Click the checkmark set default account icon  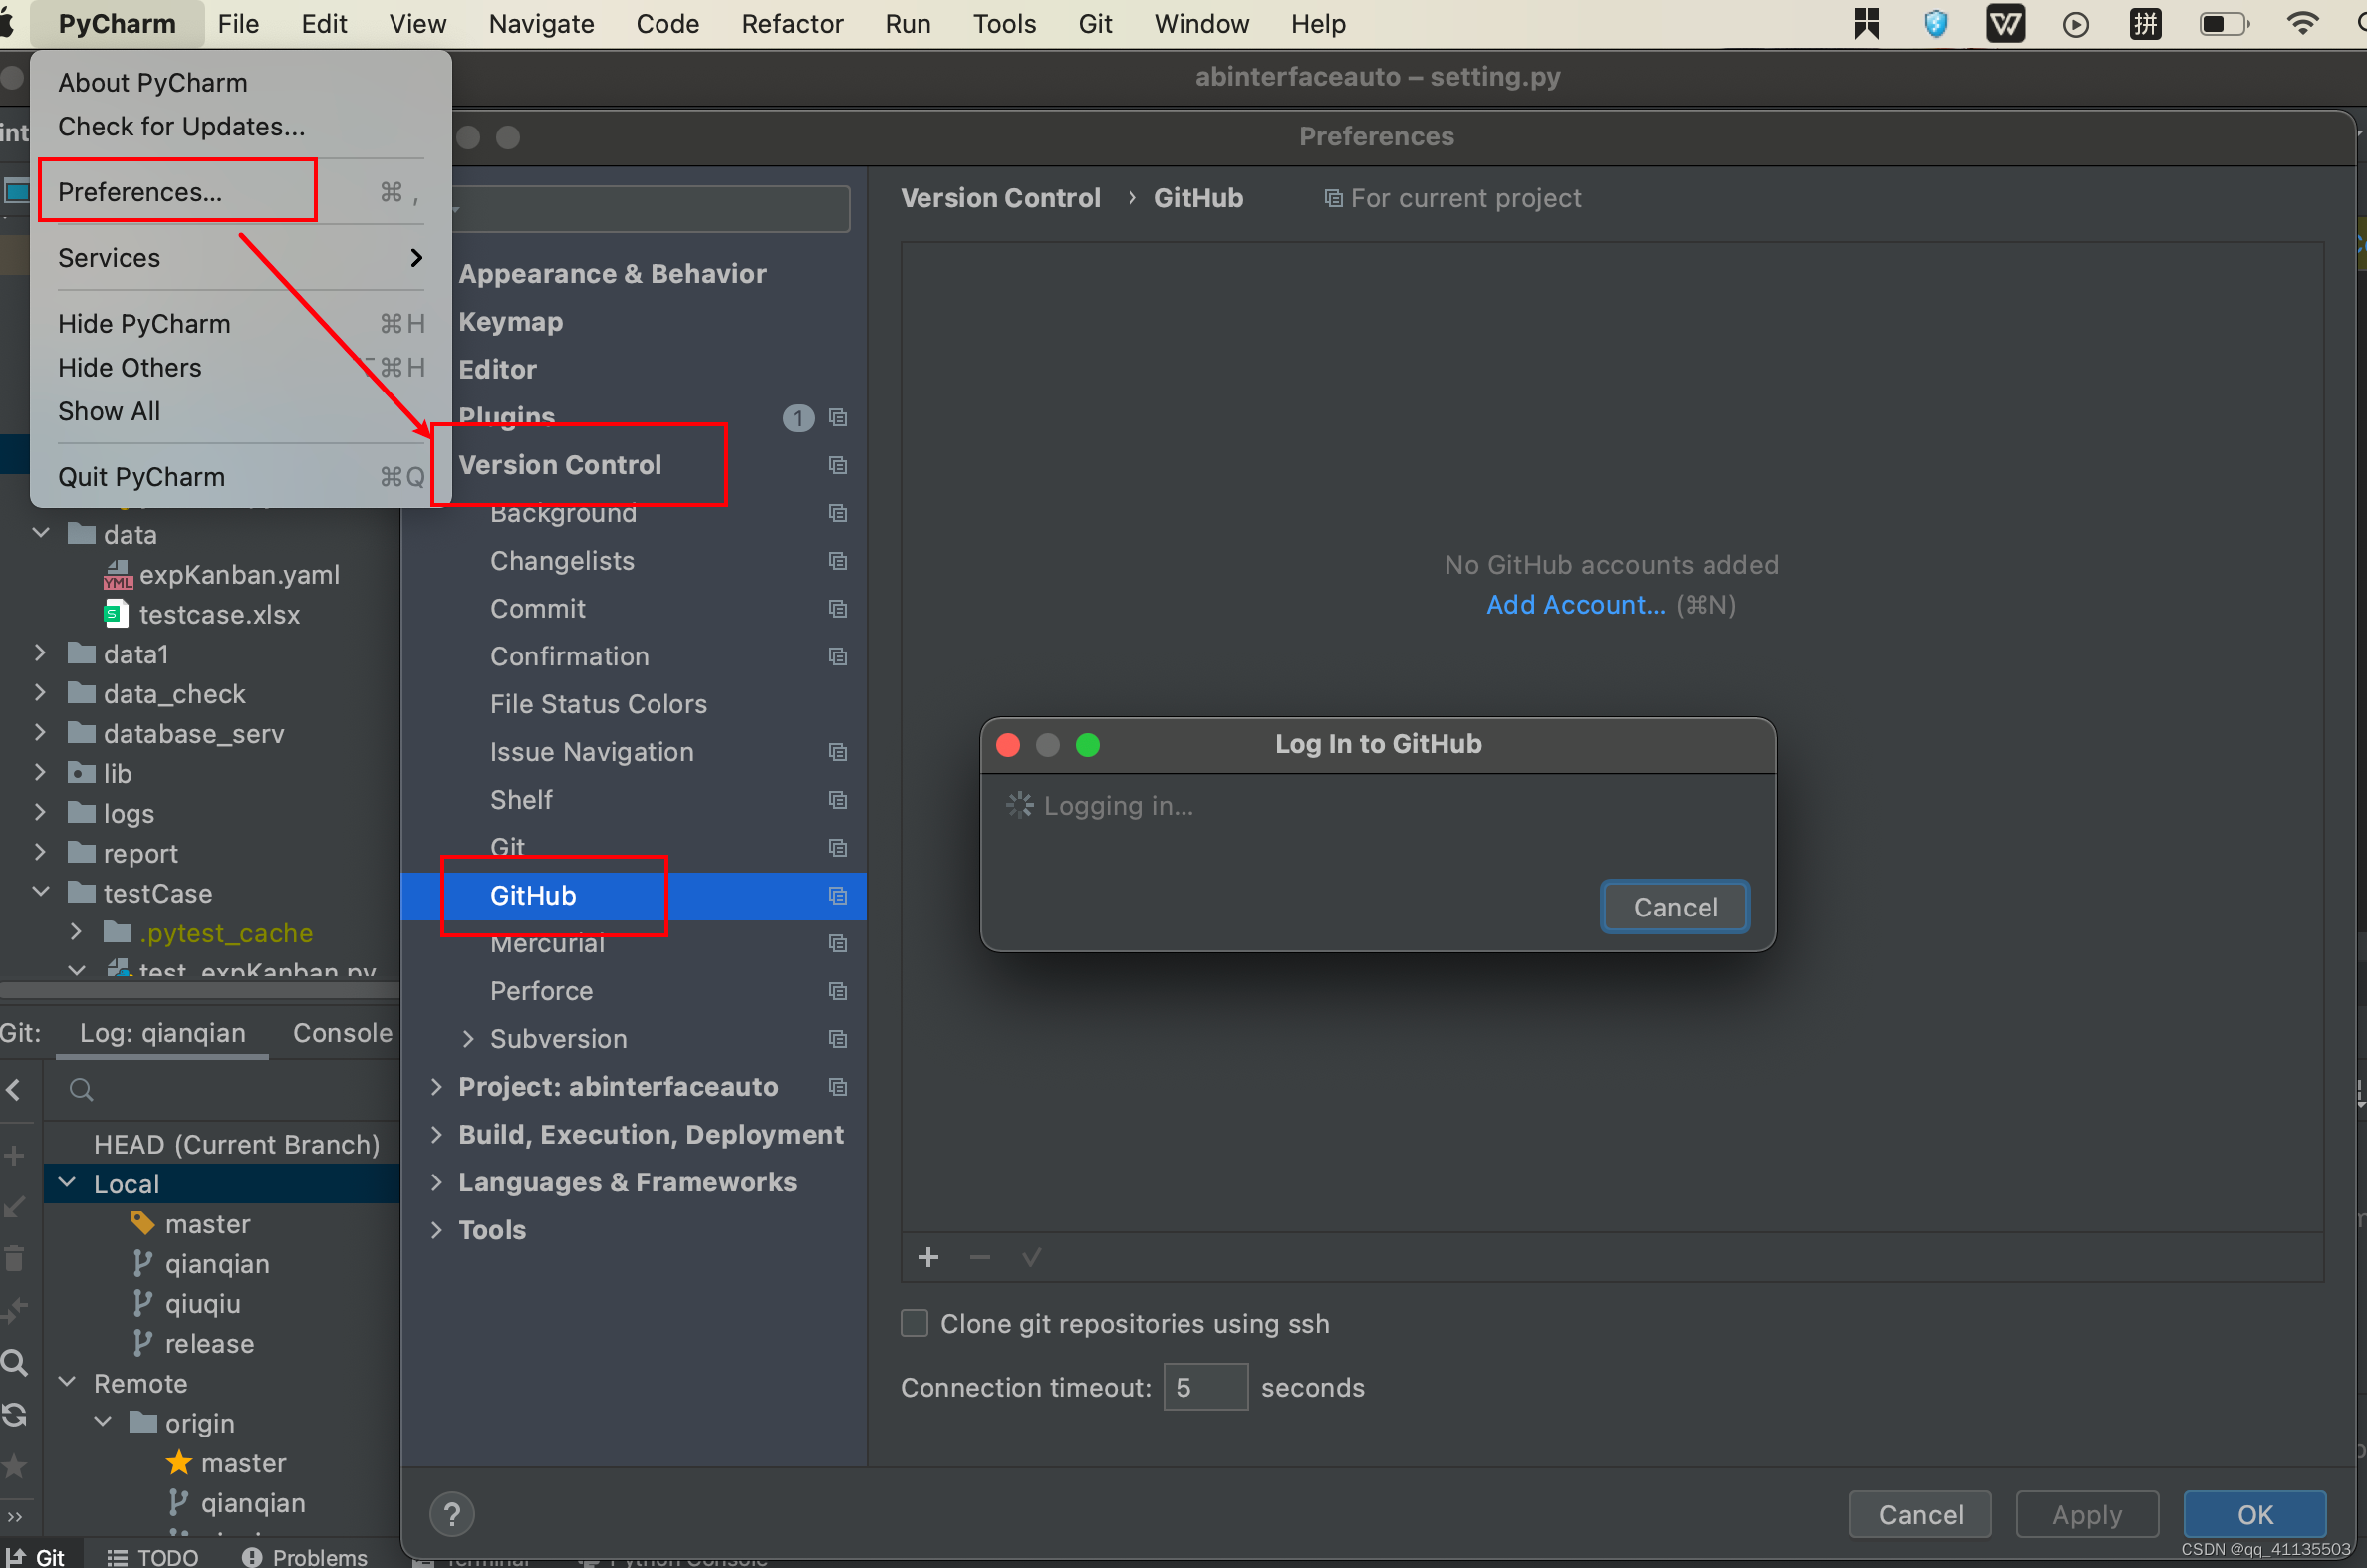tap(1032, 1257)
